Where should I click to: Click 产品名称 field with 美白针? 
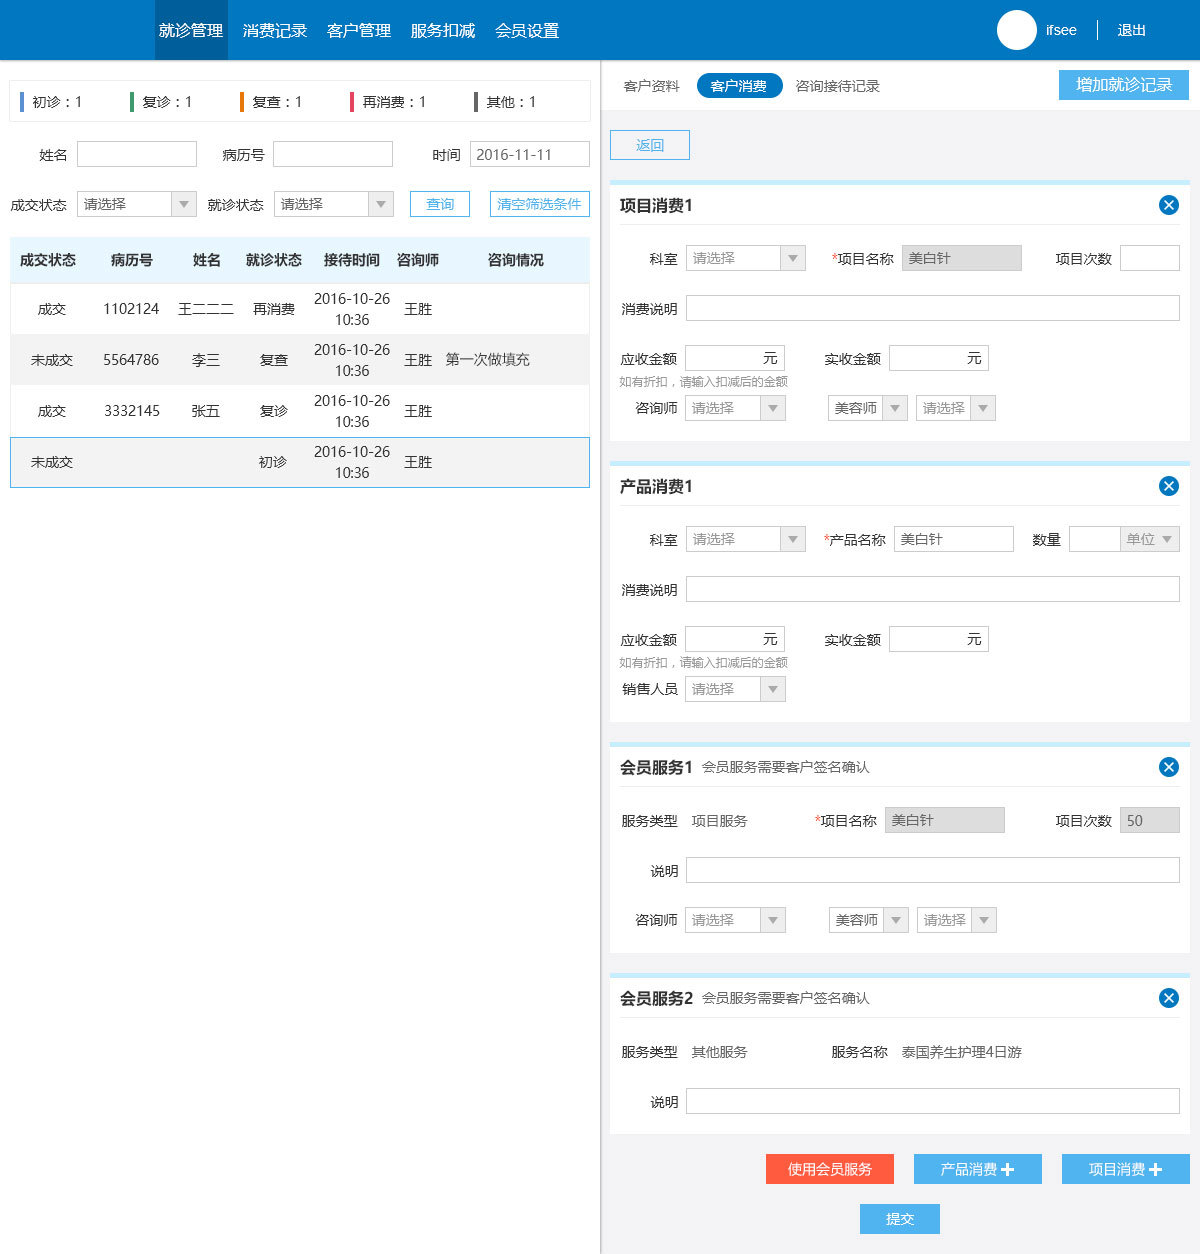954,539
